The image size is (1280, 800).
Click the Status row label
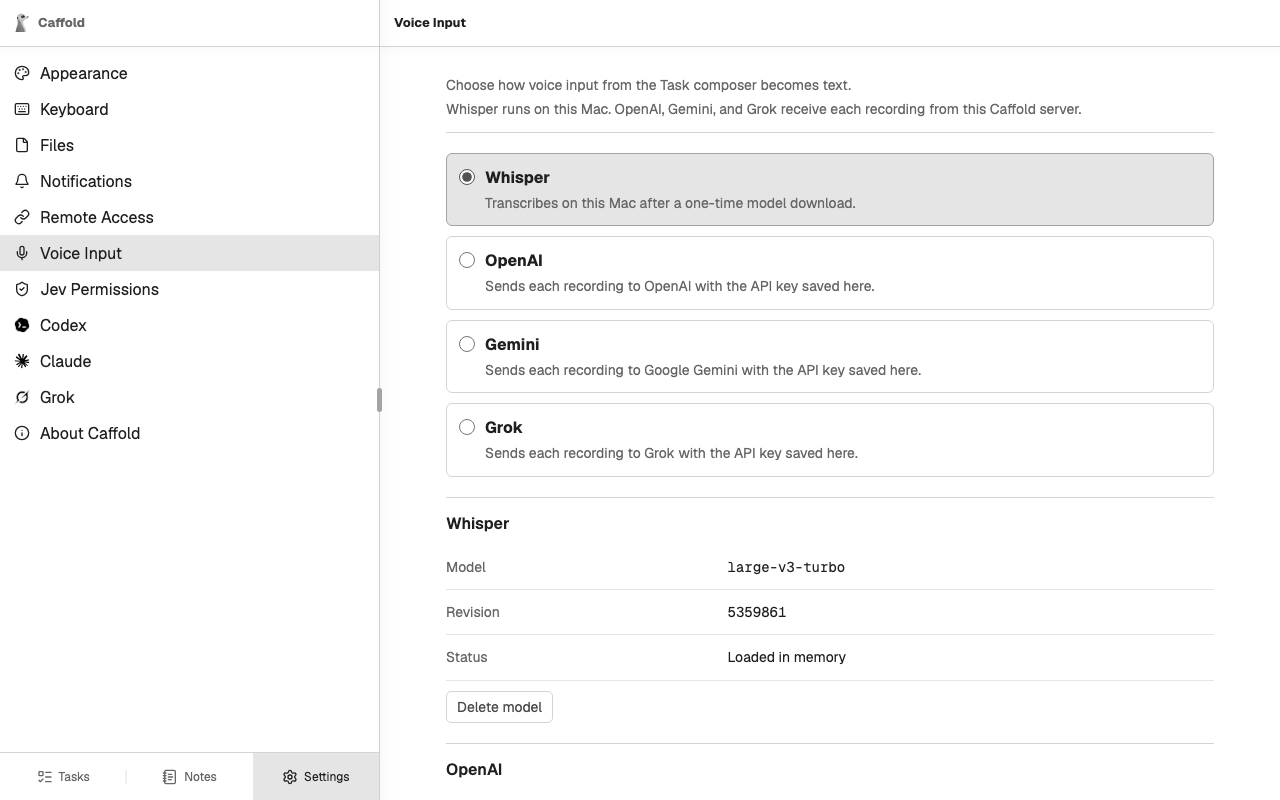(x=467, y=657)
